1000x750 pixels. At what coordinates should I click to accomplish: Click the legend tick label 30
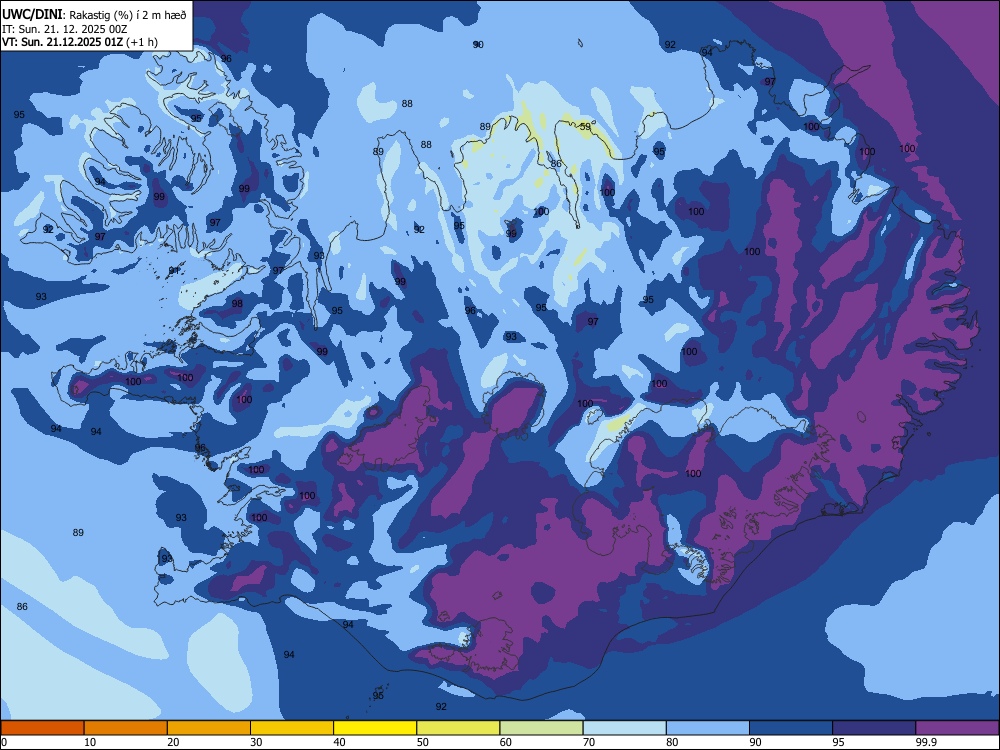tap(256, 742)
